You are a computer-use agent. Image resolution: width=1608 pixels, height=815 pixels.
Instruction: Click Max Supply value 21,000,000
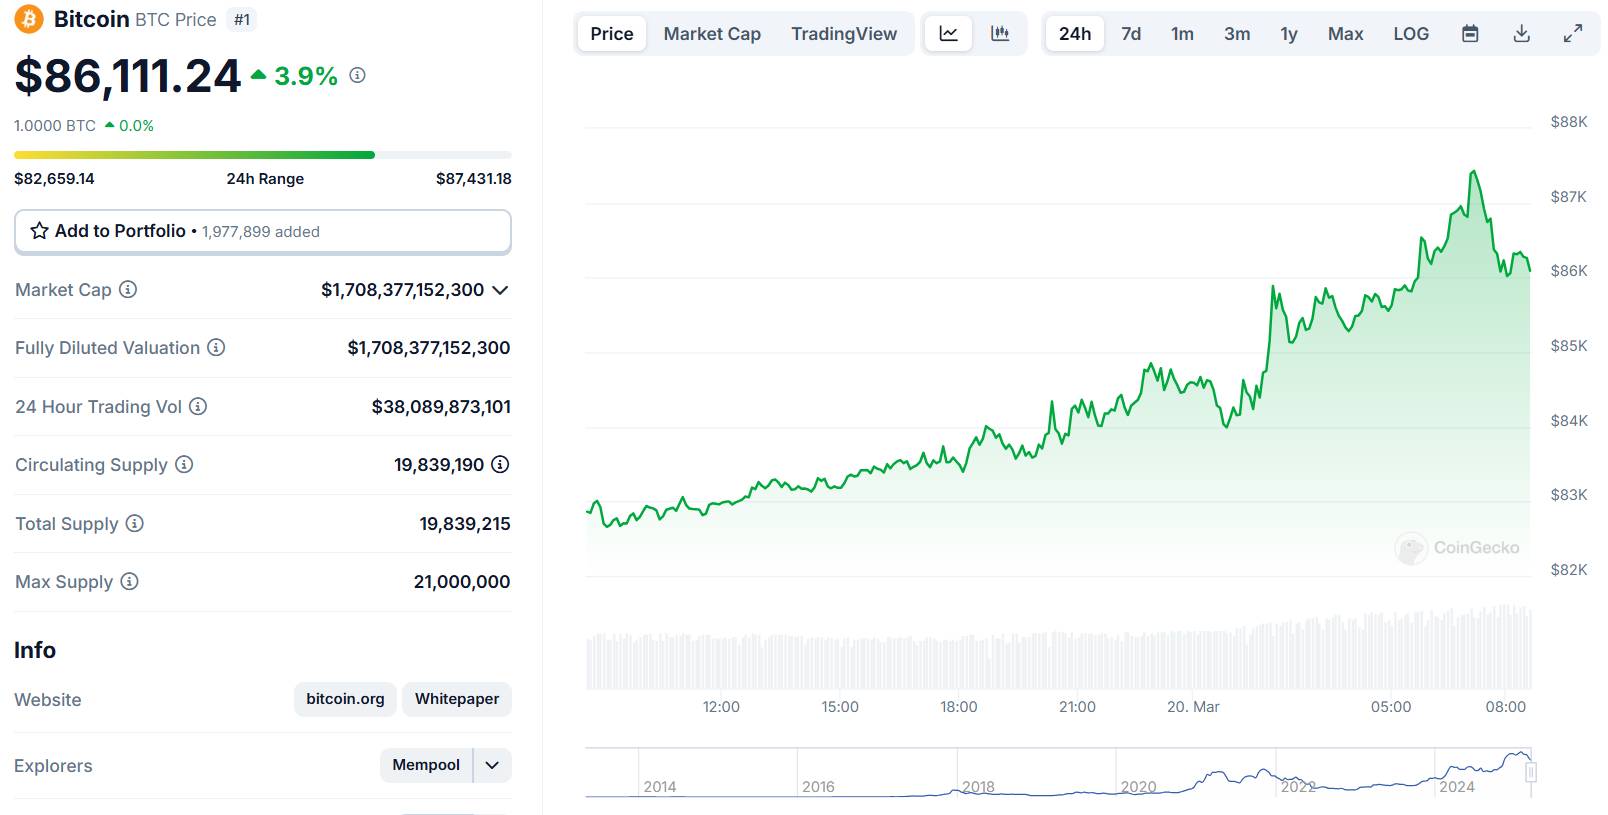pos(462,582)
